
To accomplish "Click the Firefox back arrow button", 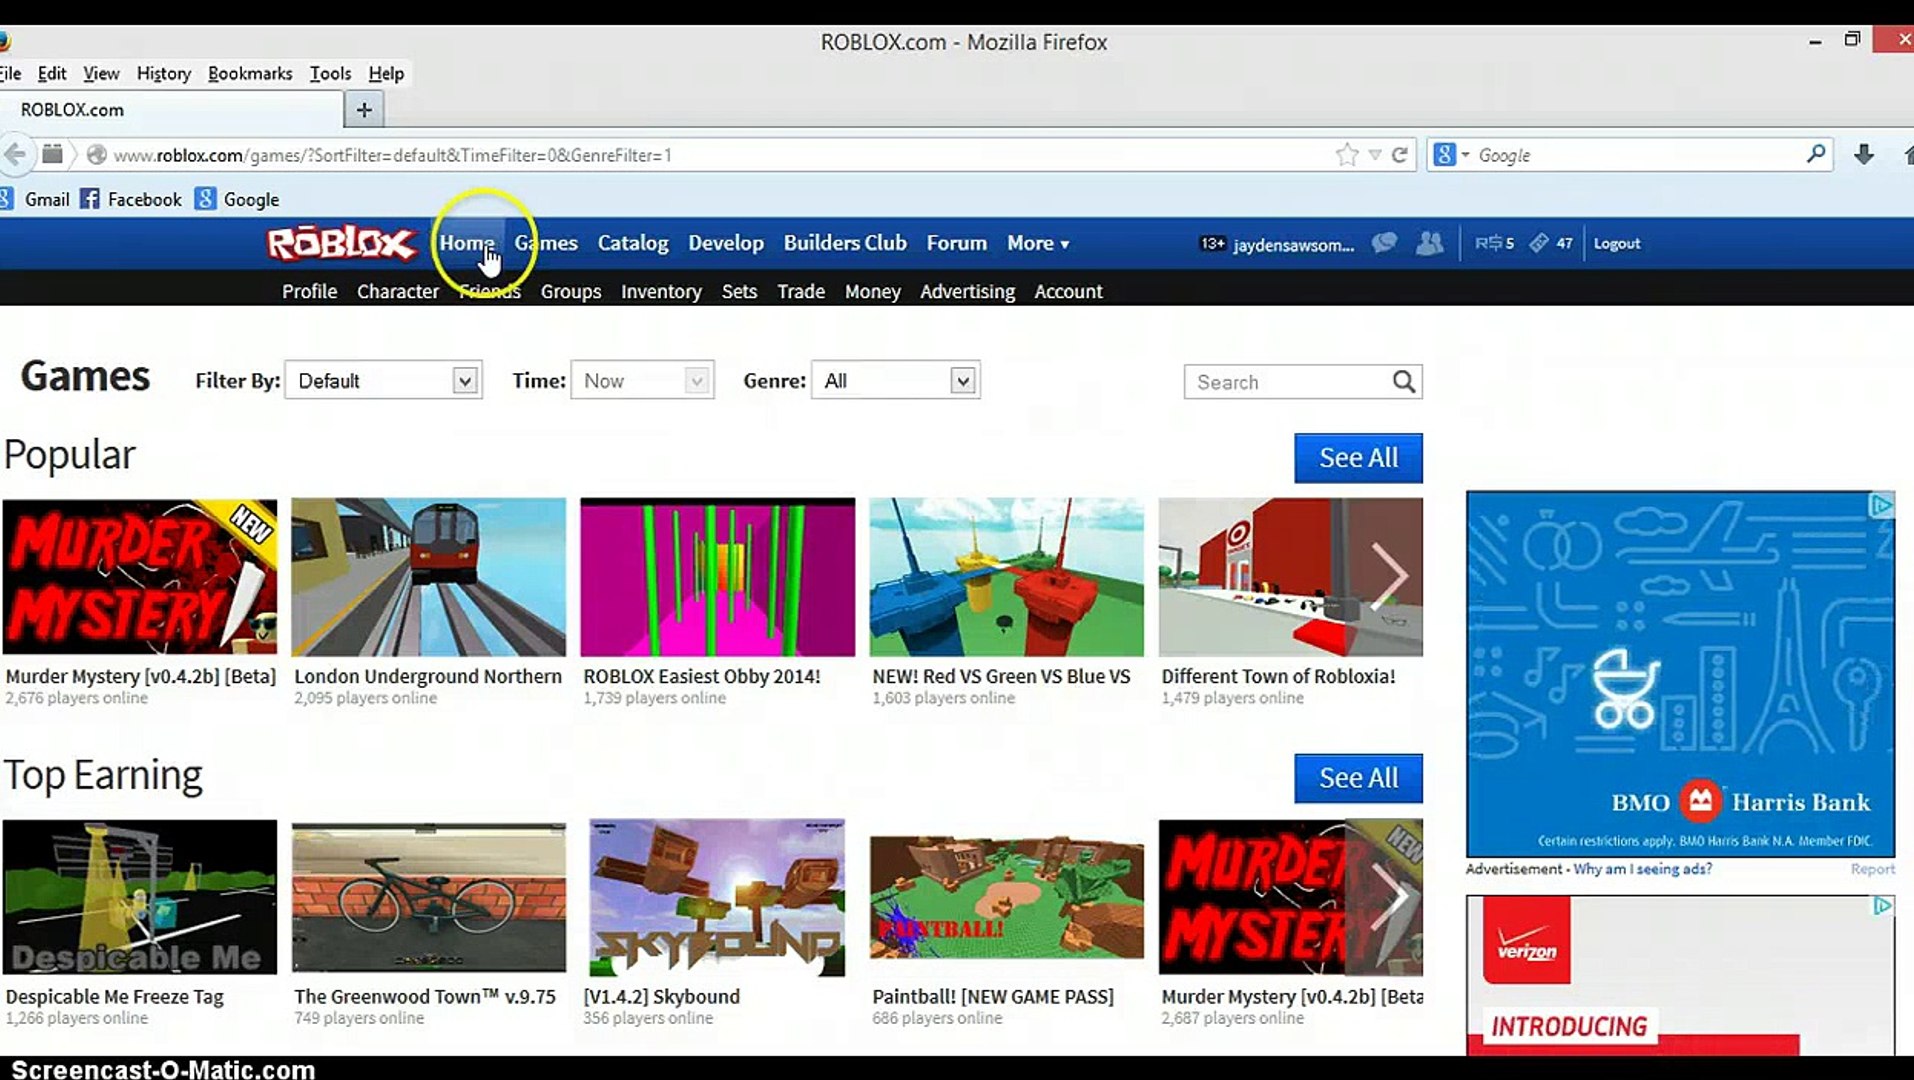I will 15,155.
